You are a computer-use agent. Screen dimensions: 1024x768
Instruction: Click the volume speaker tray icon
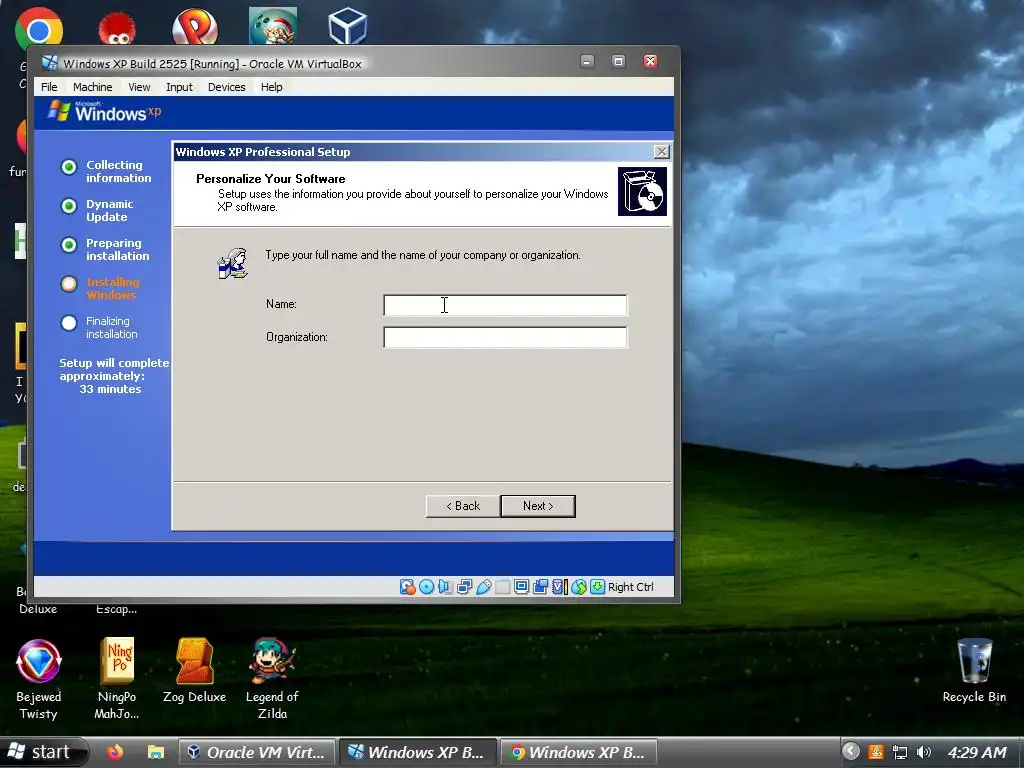(x=923, y=752)
